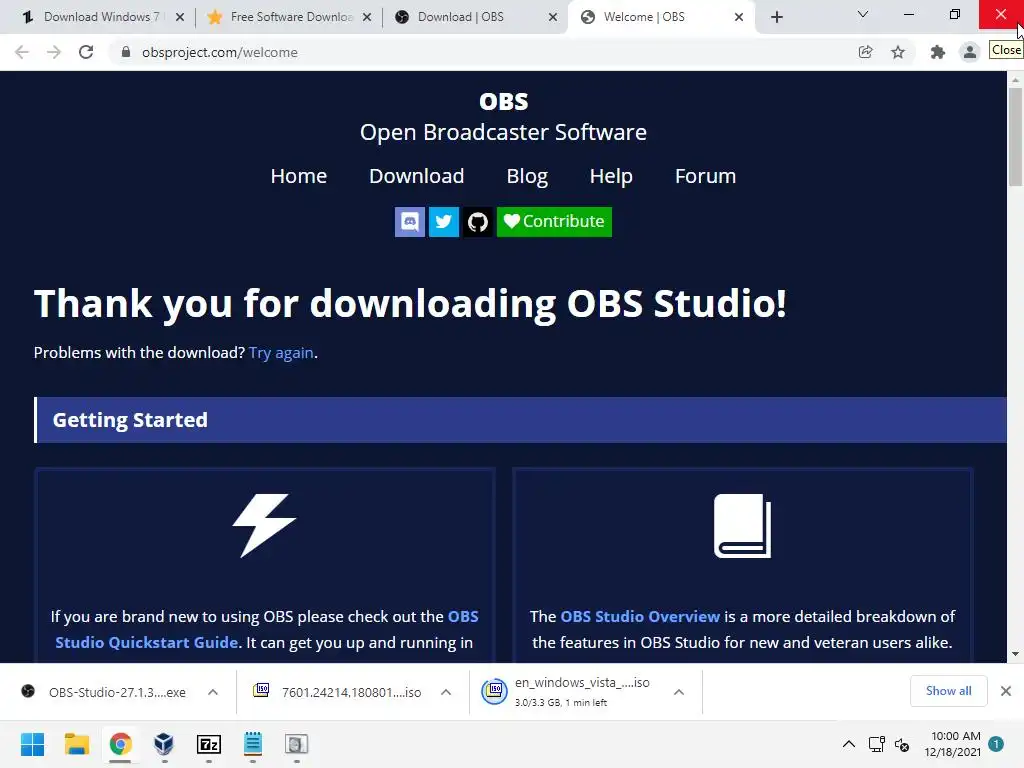The image size is (1024, 768).
Task: Click the scrollbar down arrow
Action: tap(1015, 654)
